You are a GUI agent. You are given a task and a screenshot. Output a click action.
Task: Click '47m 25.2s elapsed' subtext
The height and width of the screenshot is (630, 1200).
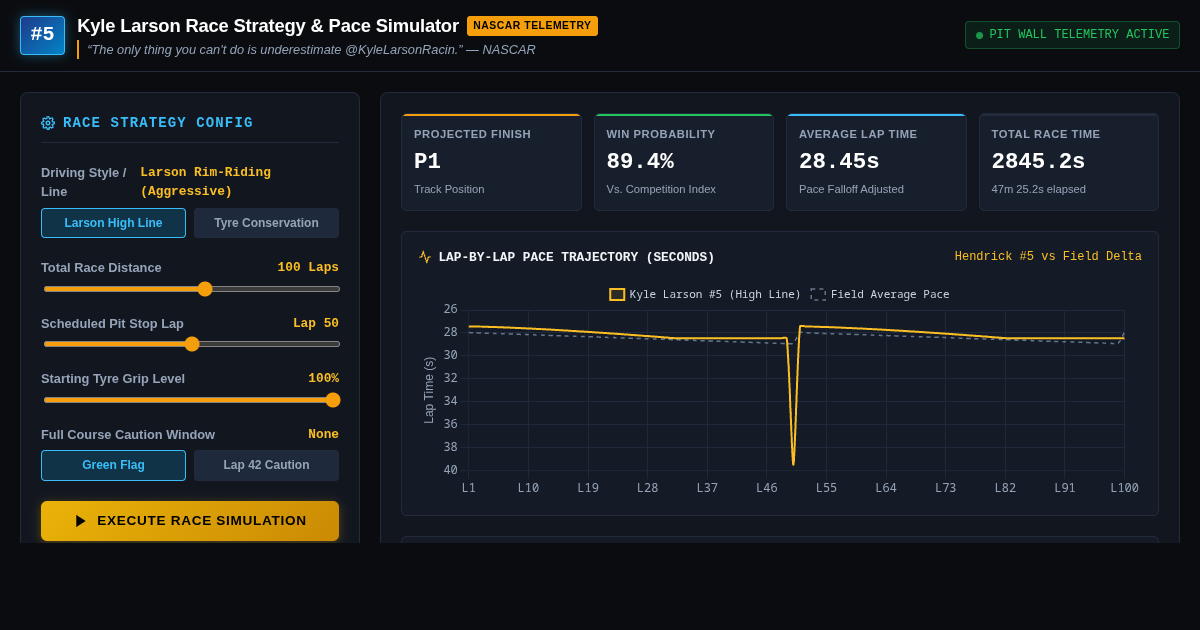pos(1039,189)
